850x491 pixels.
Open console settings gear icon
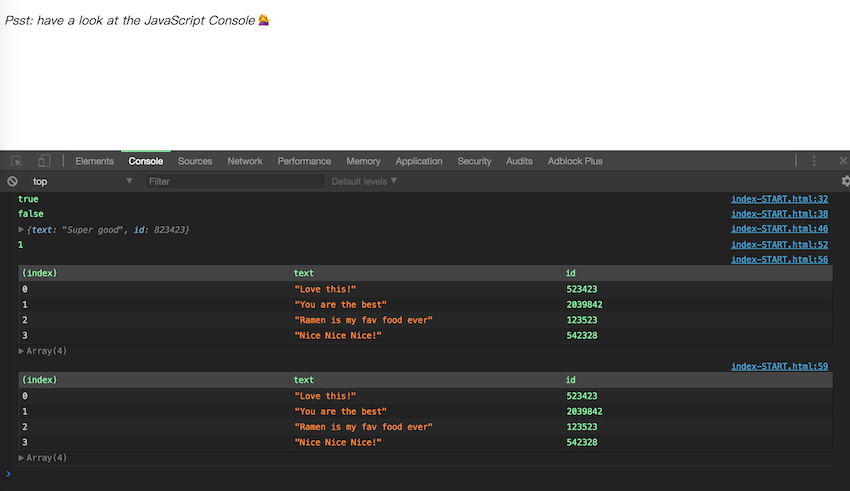pyautogui.click(x=845, y=181)
